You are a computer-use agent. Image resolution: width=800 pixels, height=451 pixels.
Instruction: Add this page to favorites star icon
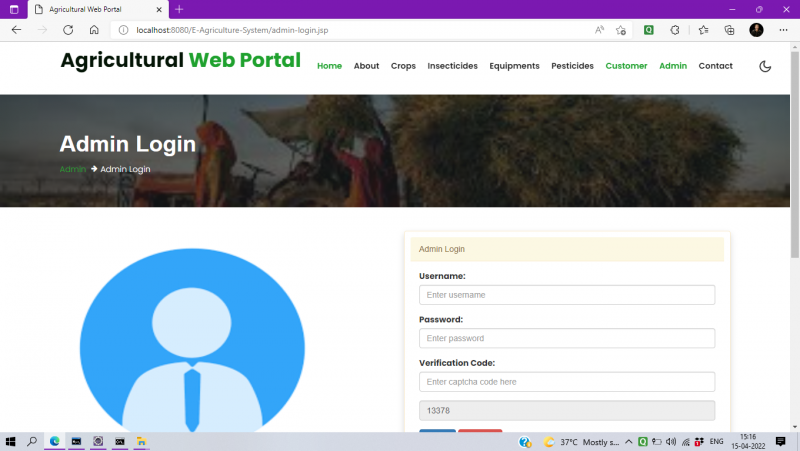pyautogui.click(x=621, y=30)
